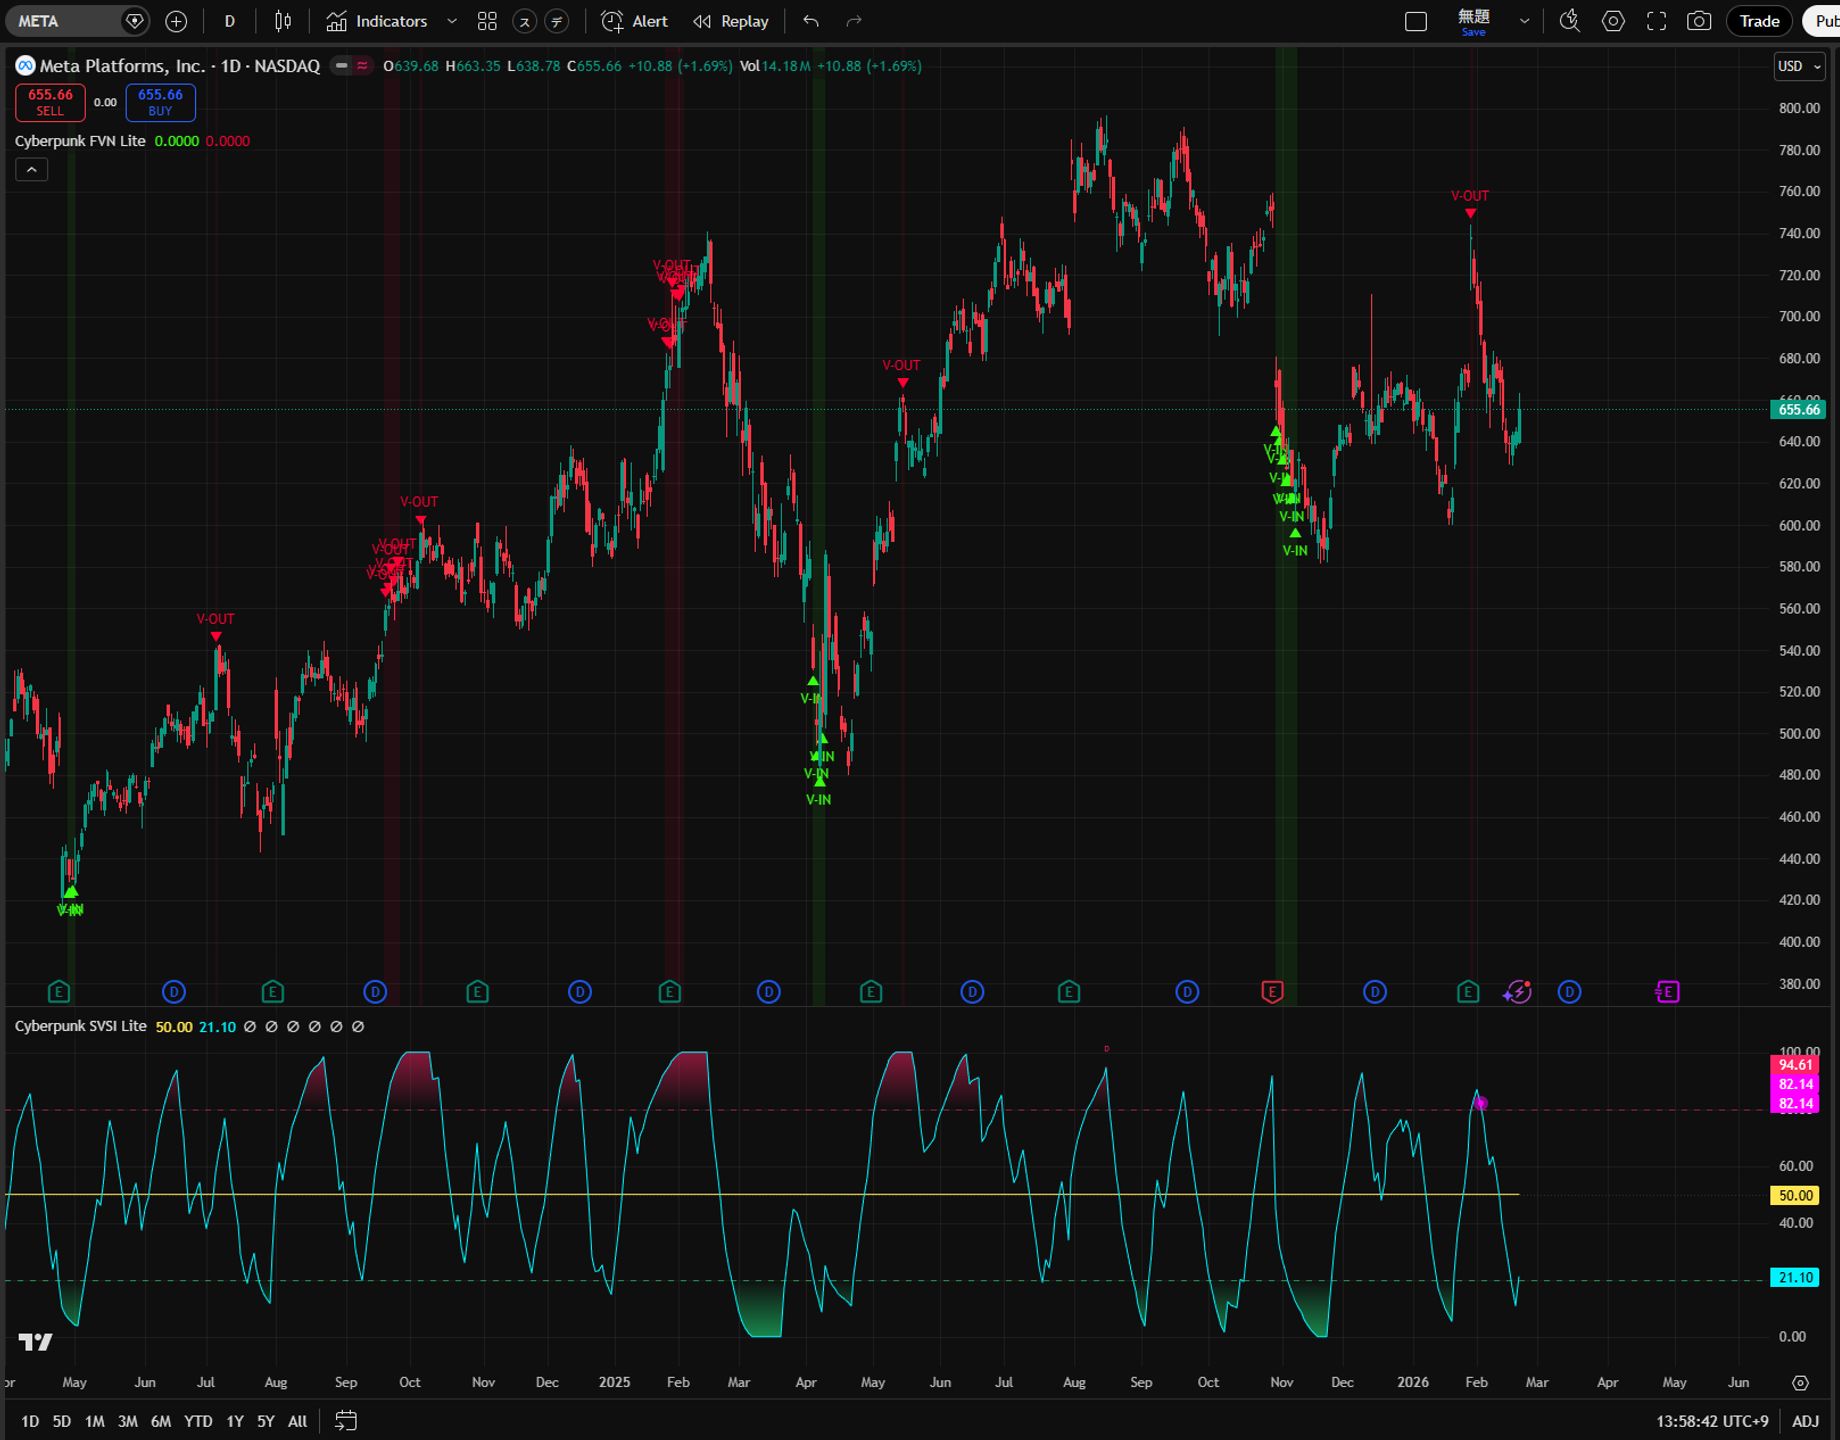
Task: Click the red earnings E marker near November
Action: (1272, 992)
